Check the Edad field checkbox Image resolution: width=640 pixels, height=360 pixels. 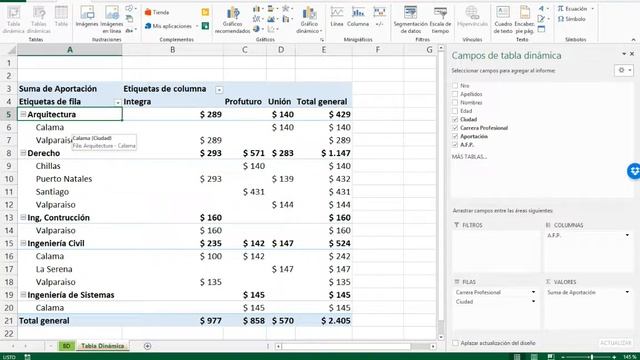click(x=455, y=111)
